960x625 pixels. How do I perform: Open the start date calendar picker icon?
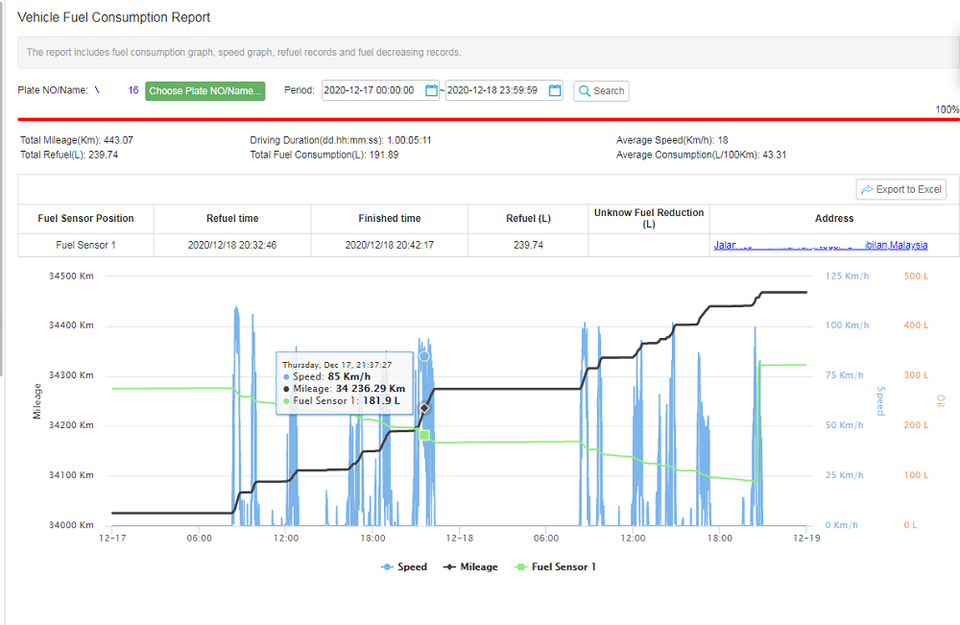[432, 90]
